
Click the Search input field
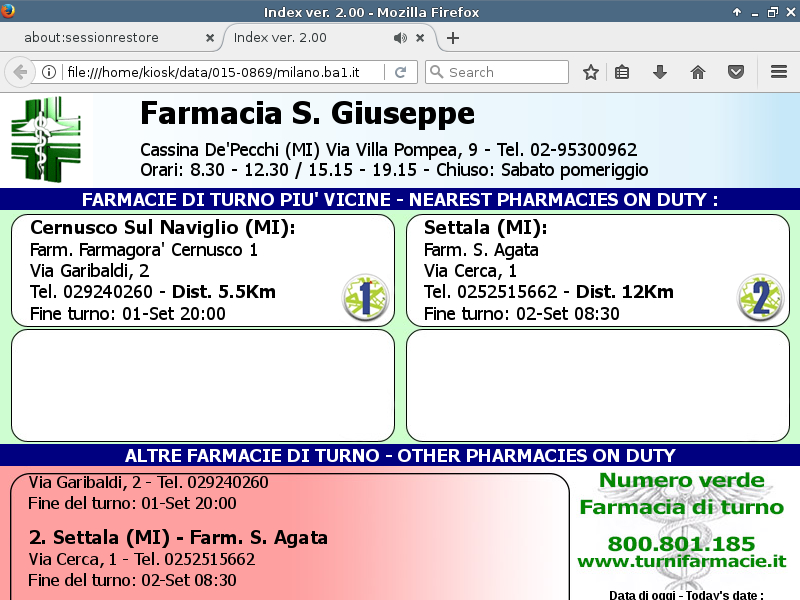click(x=505, y=72)
